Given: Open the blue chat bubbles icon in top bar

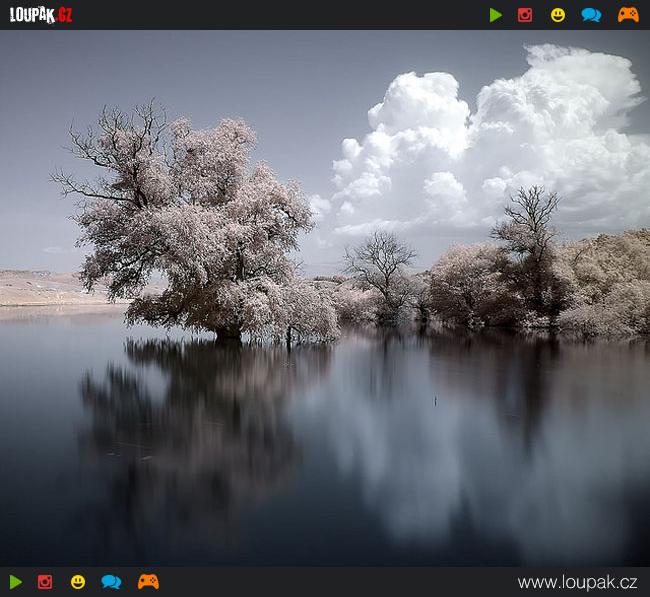Looking at the screenshot, I should [591, 15].
